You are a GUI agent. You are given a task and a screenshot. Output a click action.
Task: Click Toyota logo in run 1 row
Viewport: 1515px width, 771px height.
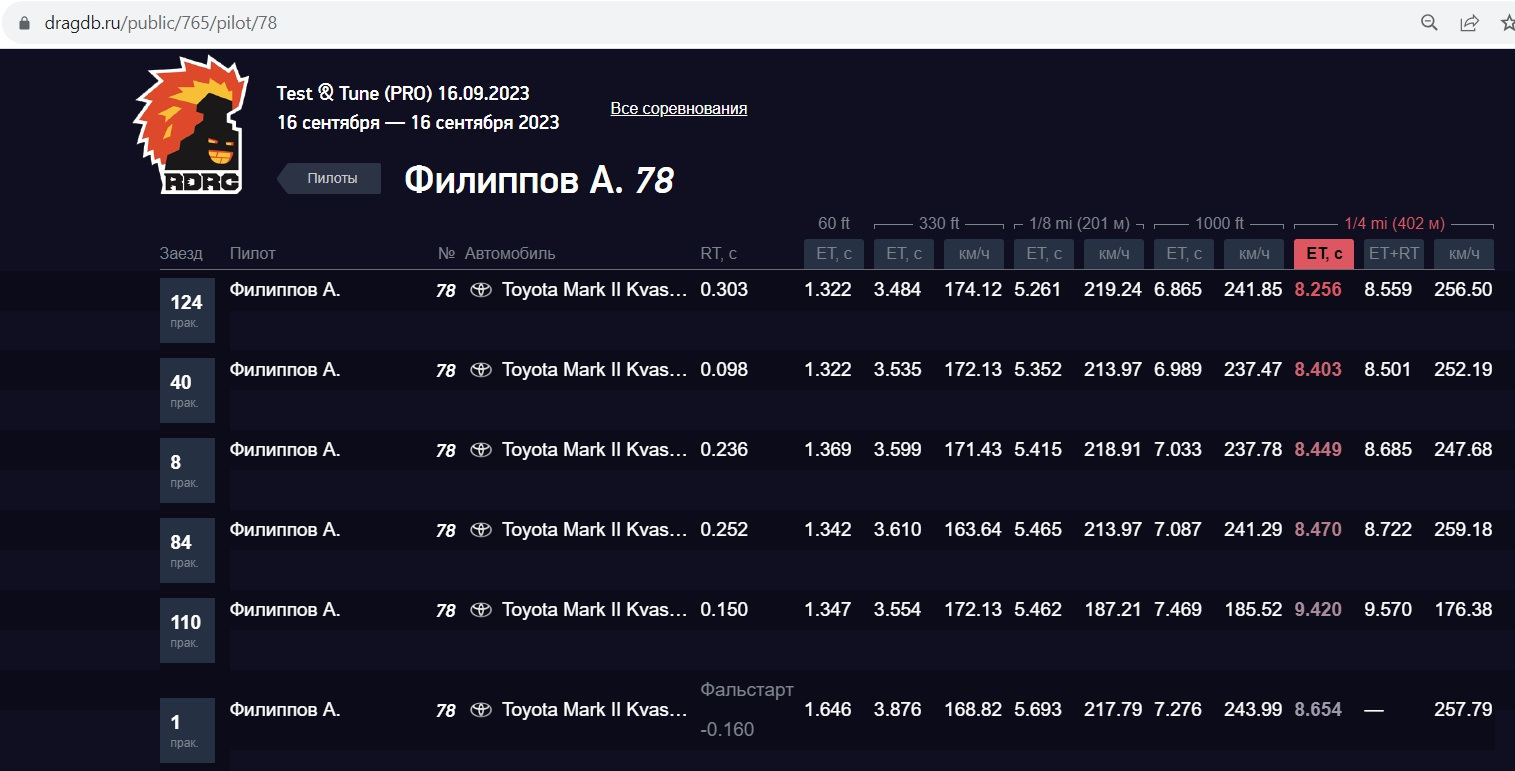(x=481, y=710)
